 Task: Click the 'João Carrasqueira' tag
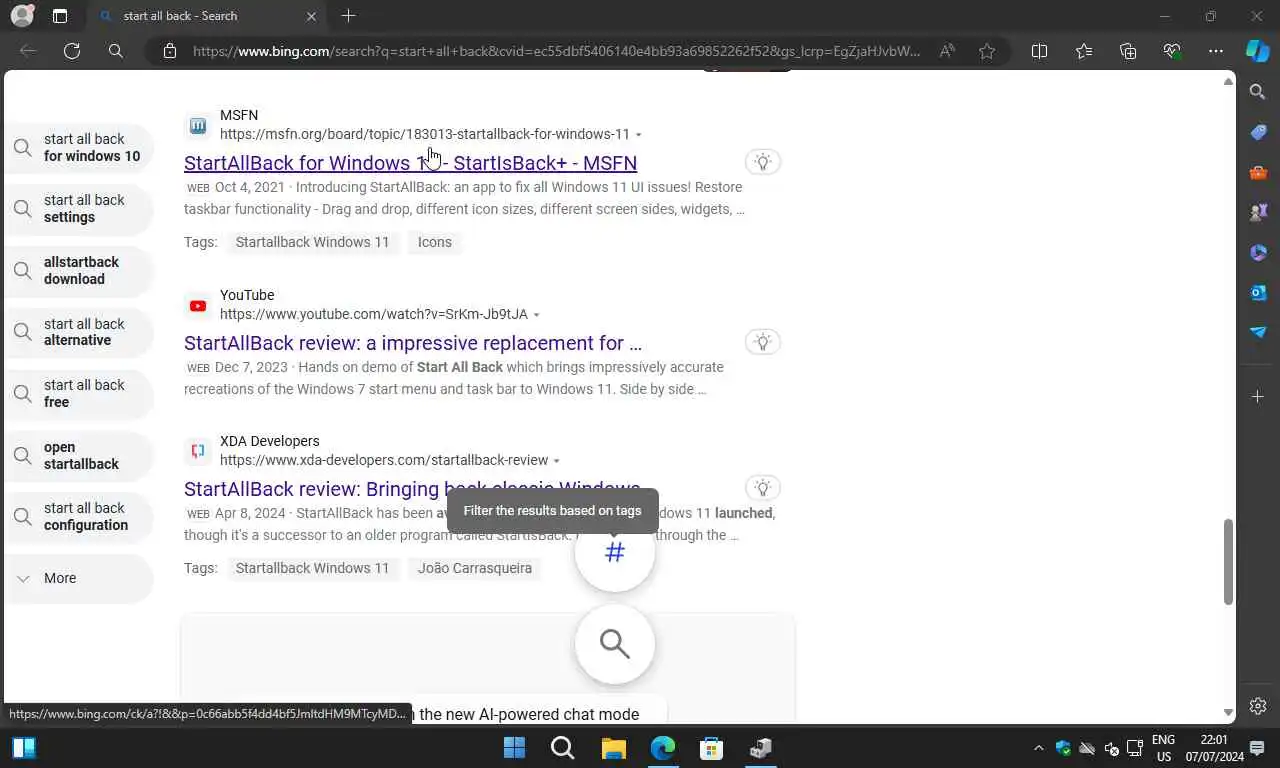point(475,568)
